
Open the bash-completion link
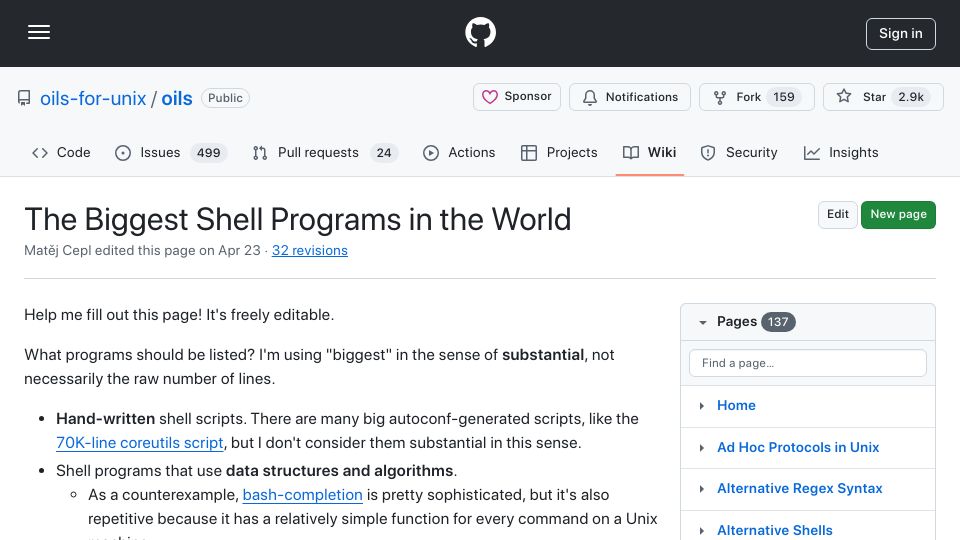pos(302,495)
